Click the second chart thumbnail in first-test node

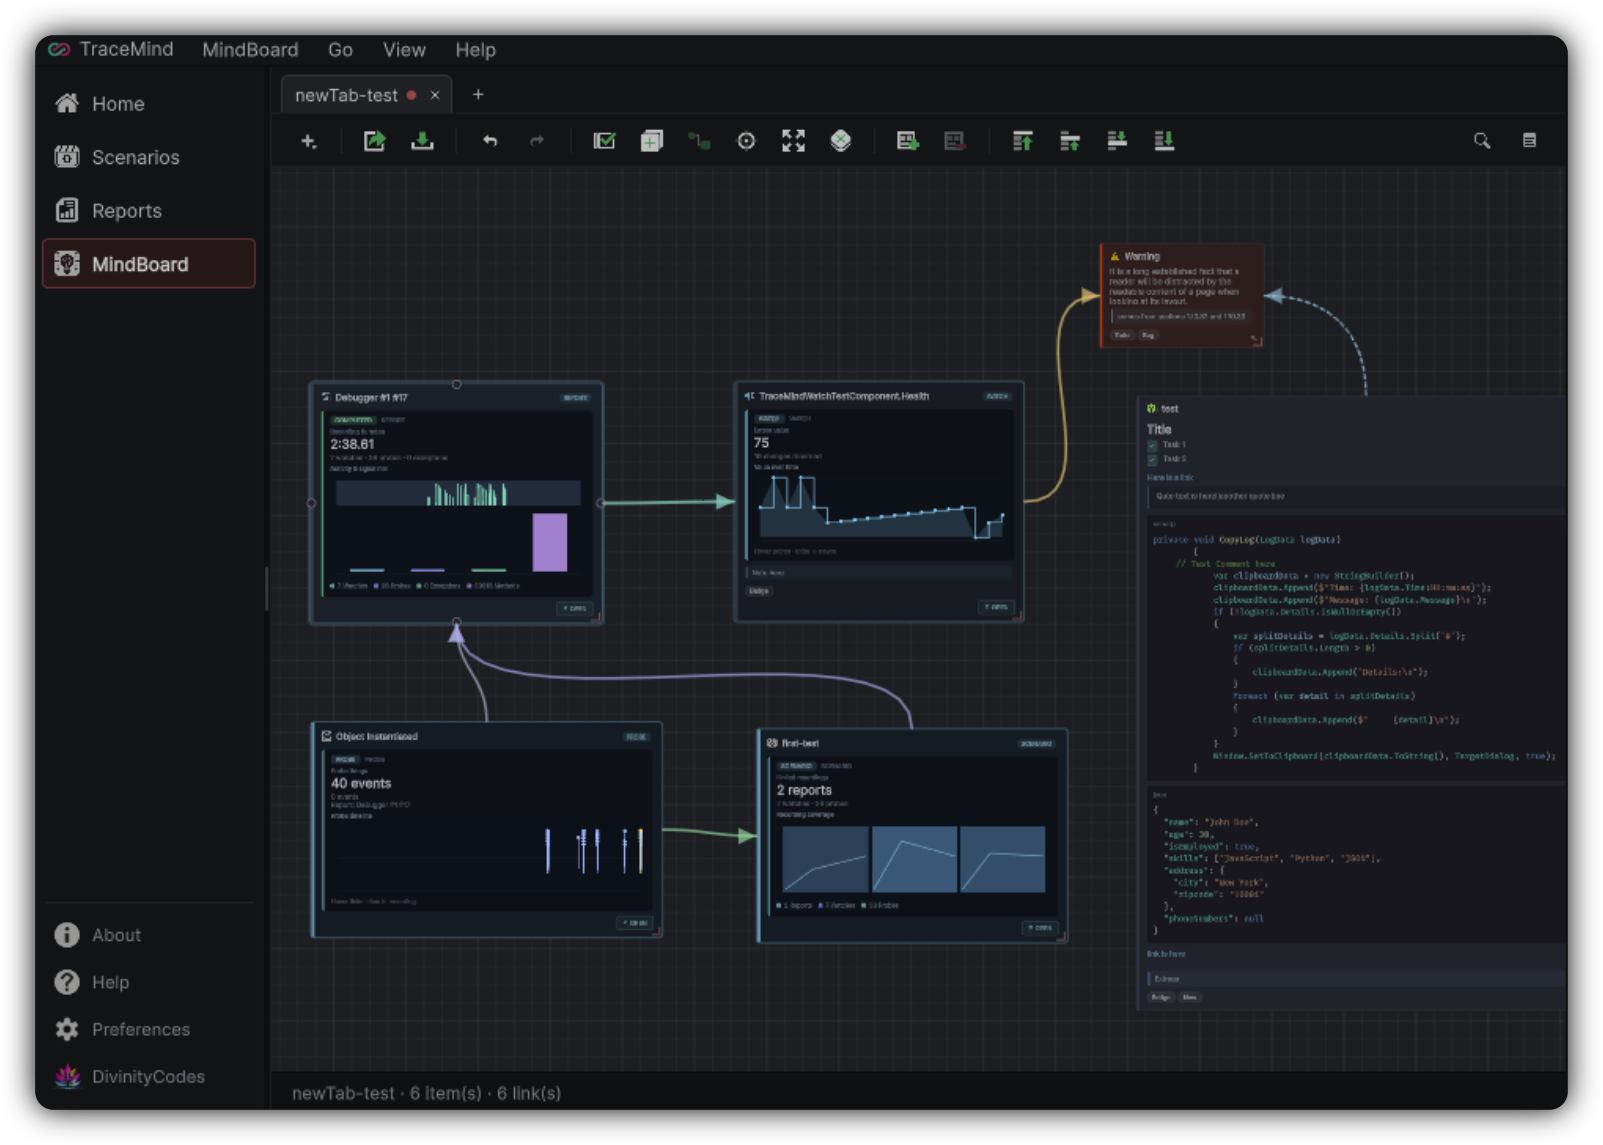click(x=914, y=859)
